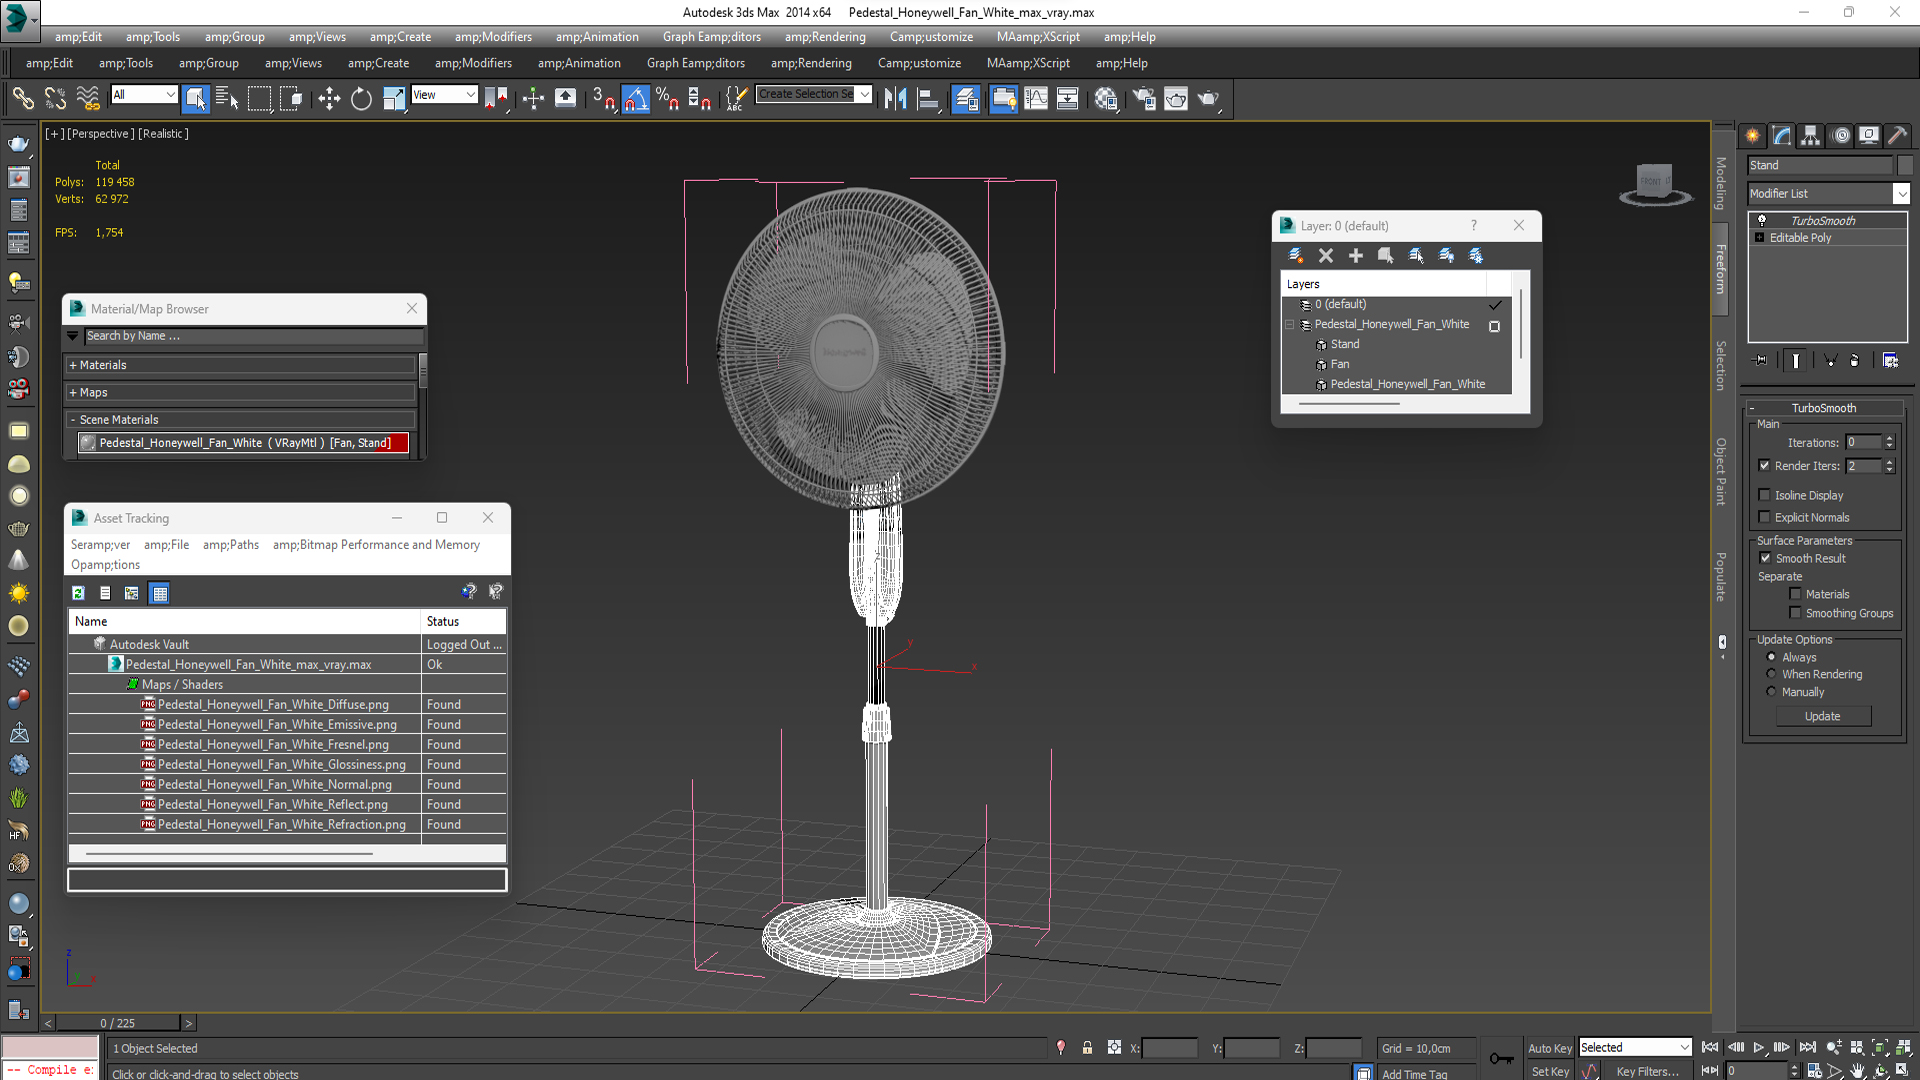Screen dimensions: 1920x1080
Task: Select When Rendering update option
Action: 1772,674
